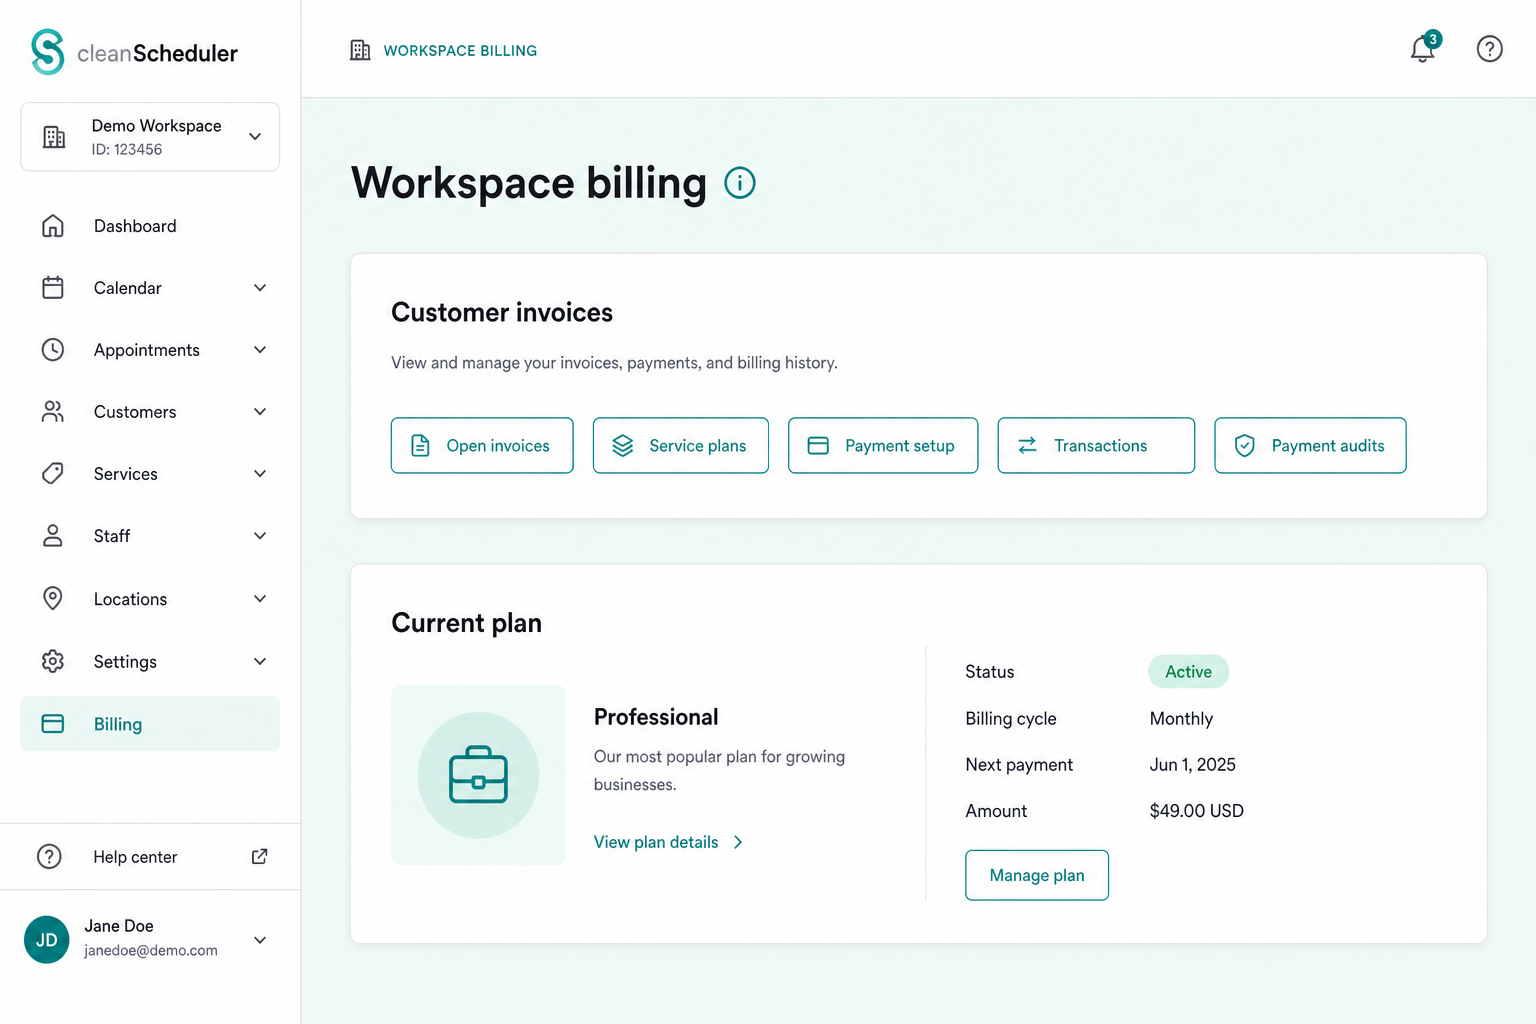Click the Manage plan button
The image size is (1536, 1024).
click(1037, 875)
